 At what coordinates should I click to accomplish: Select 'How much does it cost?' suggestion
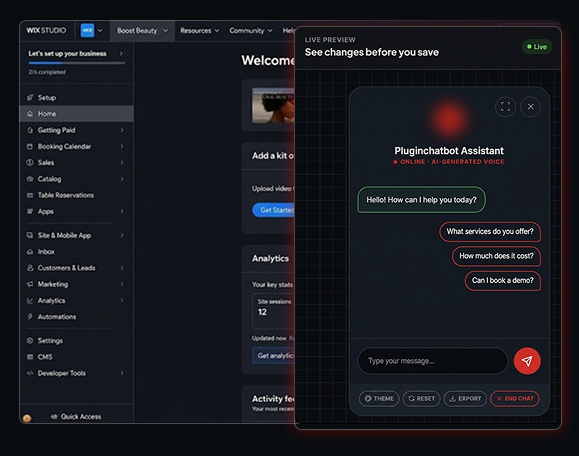pyautogui.click(x=496, y=256)
